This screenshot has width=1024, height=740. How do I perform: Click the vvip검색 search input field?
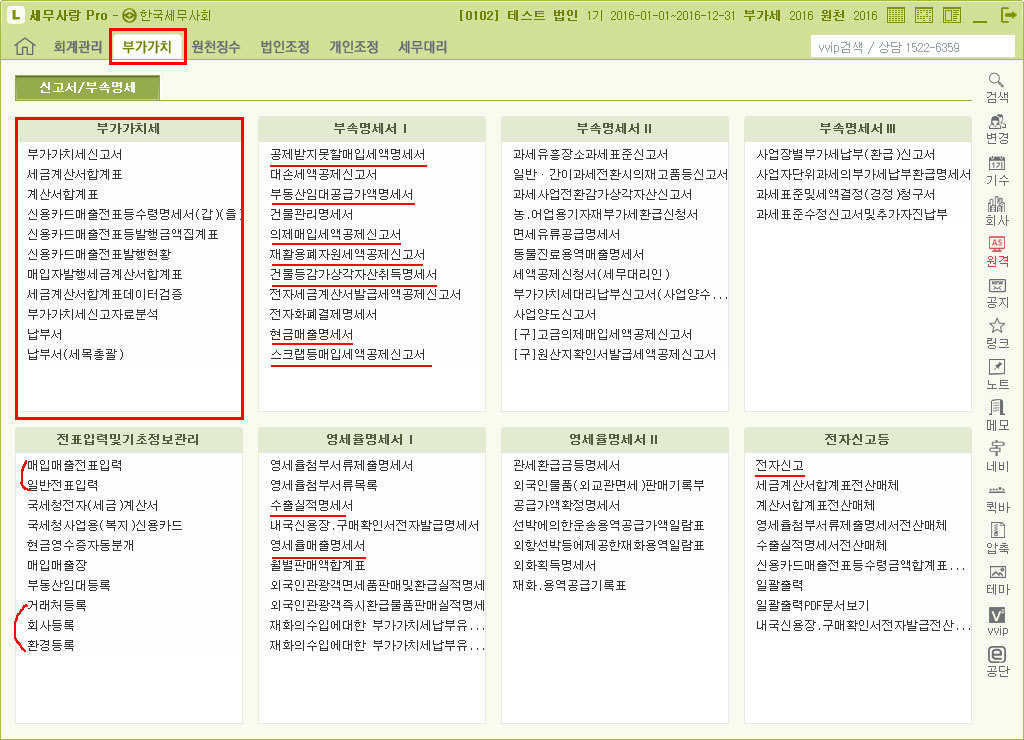click(912, 47)
